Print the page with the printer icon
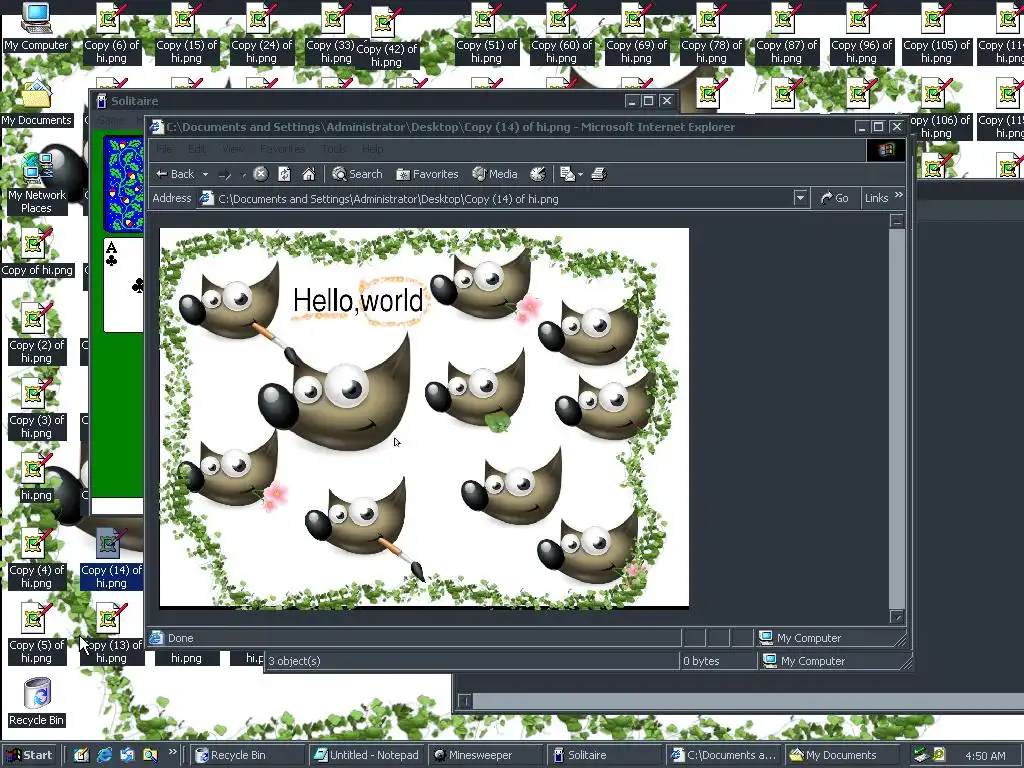 [x=599, y=174]
